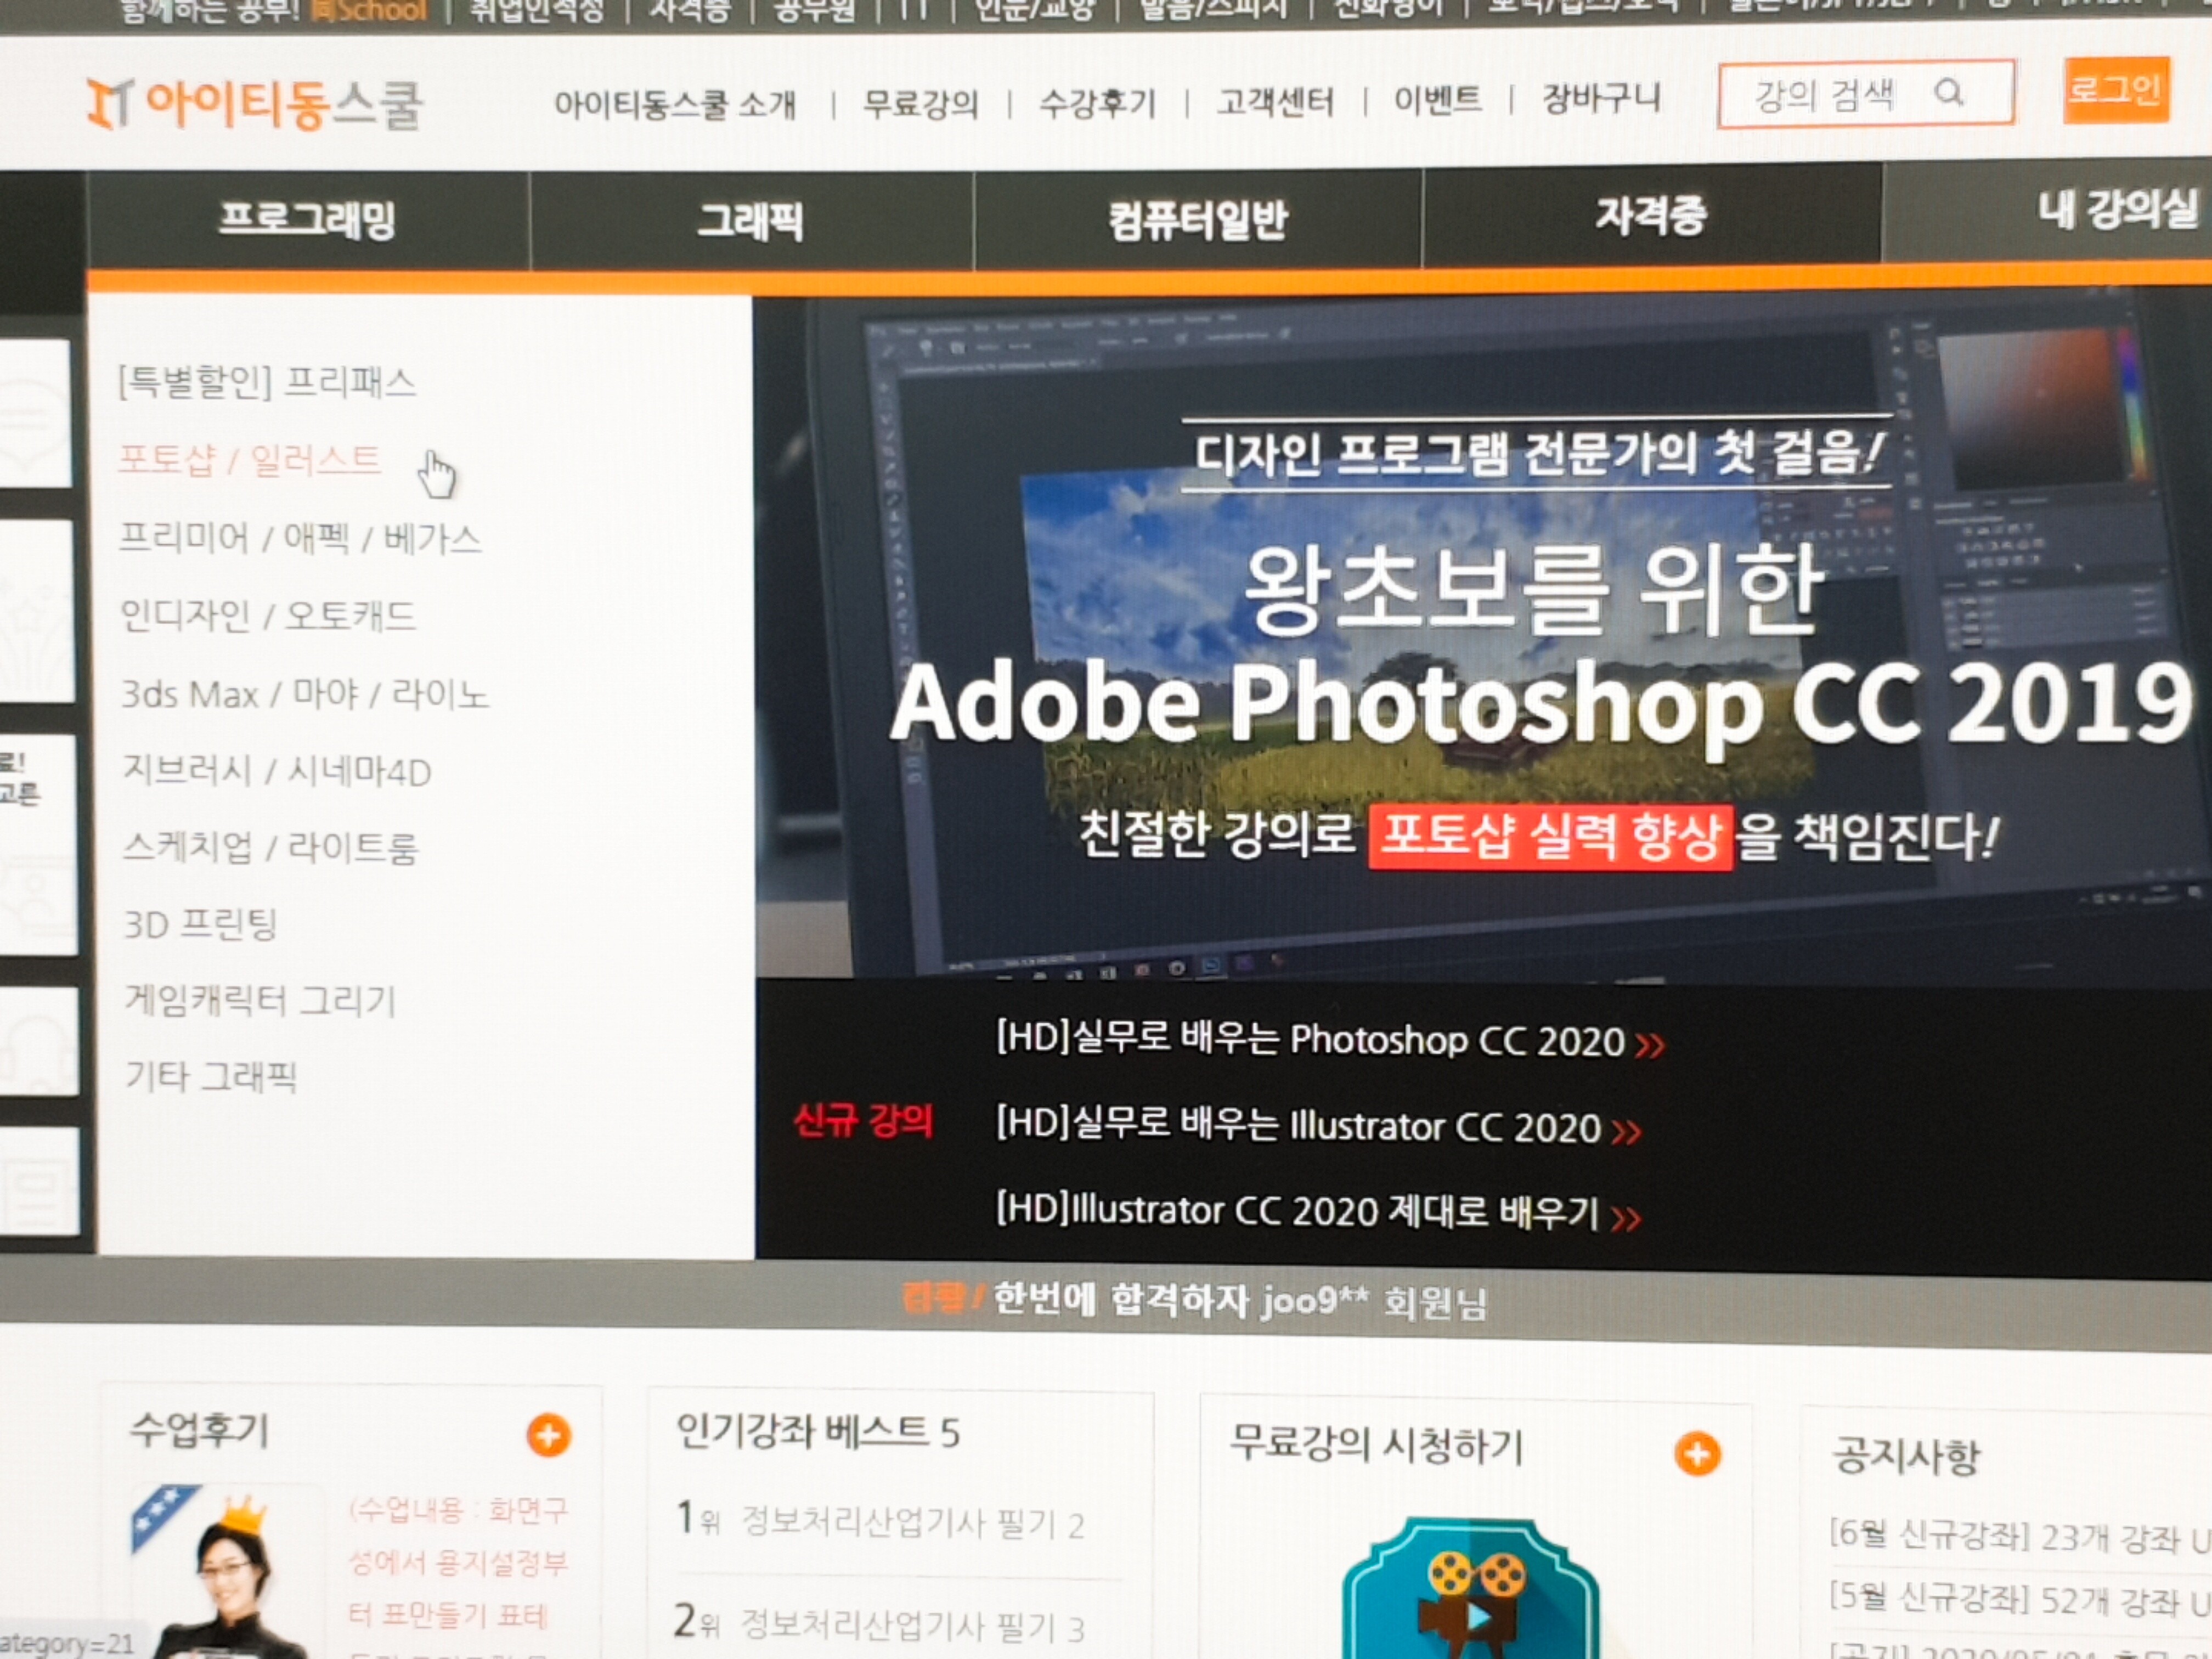Image resolution: width=2212 pixels, height=1659 pixels.
Task: Click arrows icon after 제대로 배우기
Action: [x=1626, y=1218]
